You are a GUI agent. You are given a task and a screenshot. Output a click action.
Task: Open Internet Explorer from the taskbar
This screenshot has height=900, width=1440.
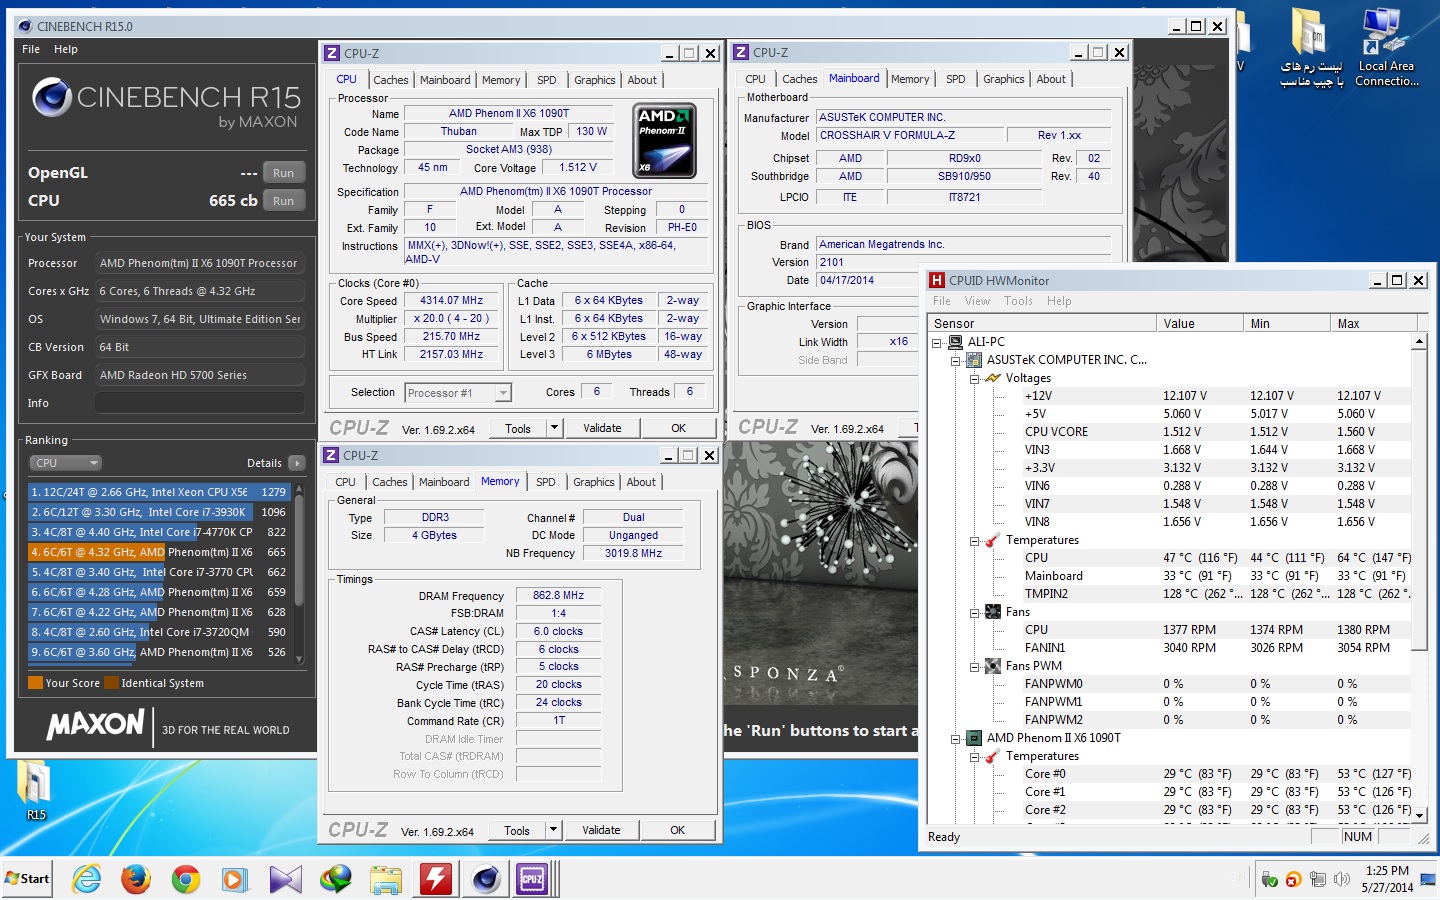87,879
